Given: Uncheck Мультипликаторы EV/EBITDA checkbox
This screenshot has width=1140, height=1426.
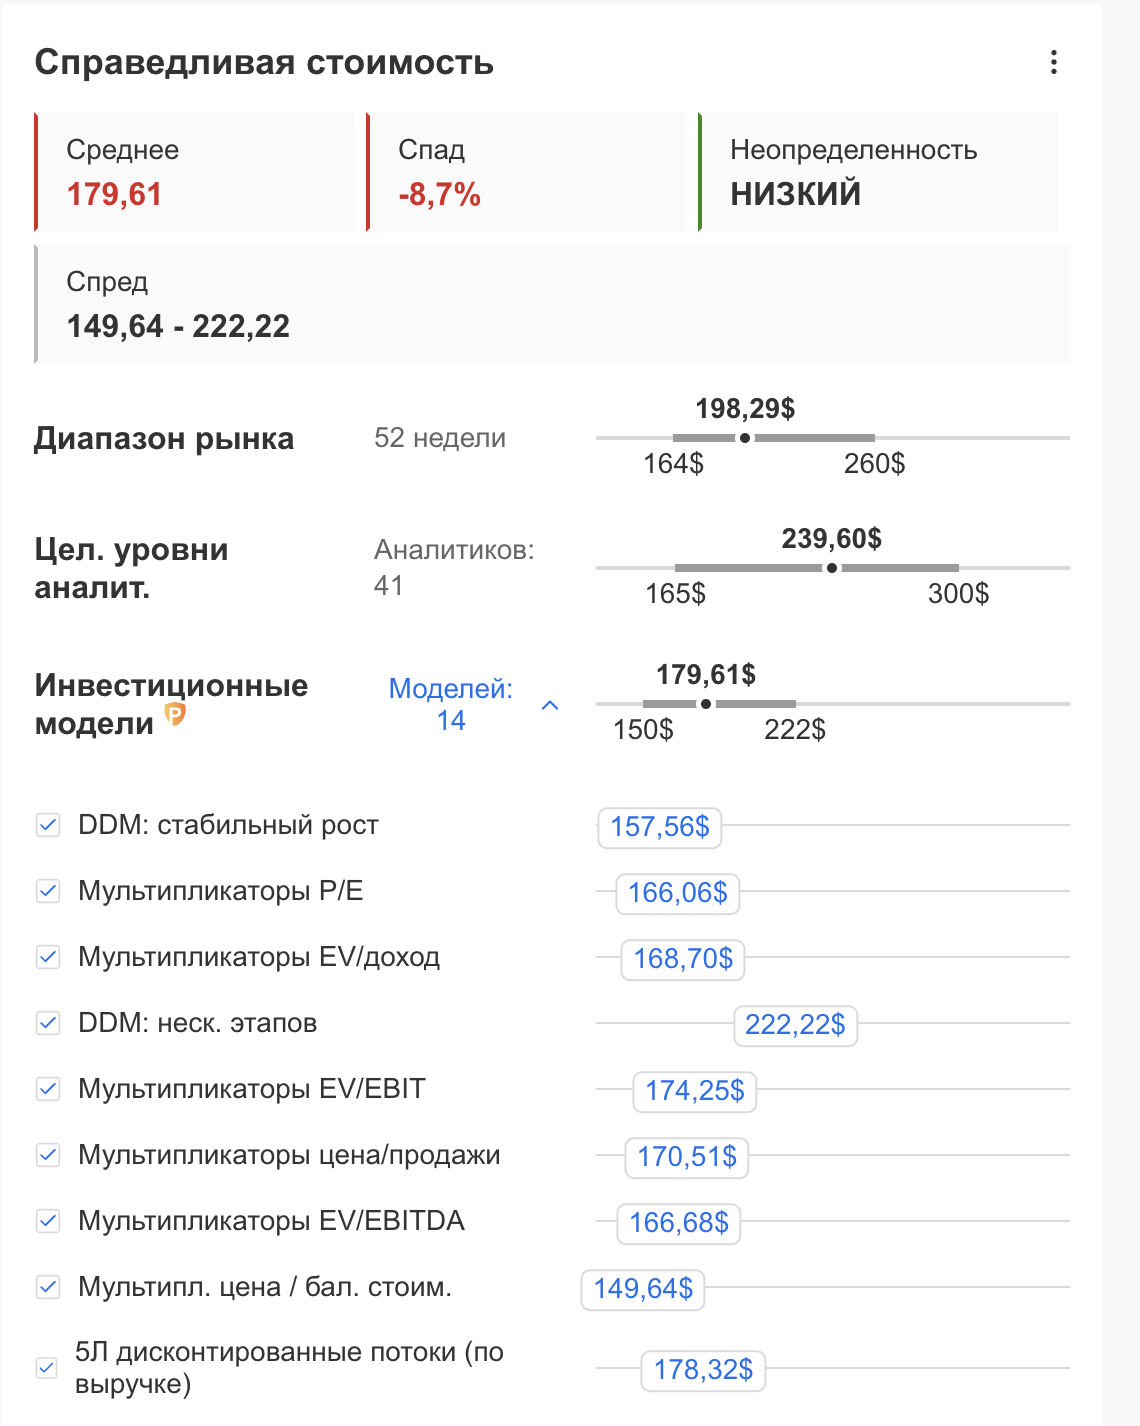Looking at the screenshot, I should pos(48,1221).
